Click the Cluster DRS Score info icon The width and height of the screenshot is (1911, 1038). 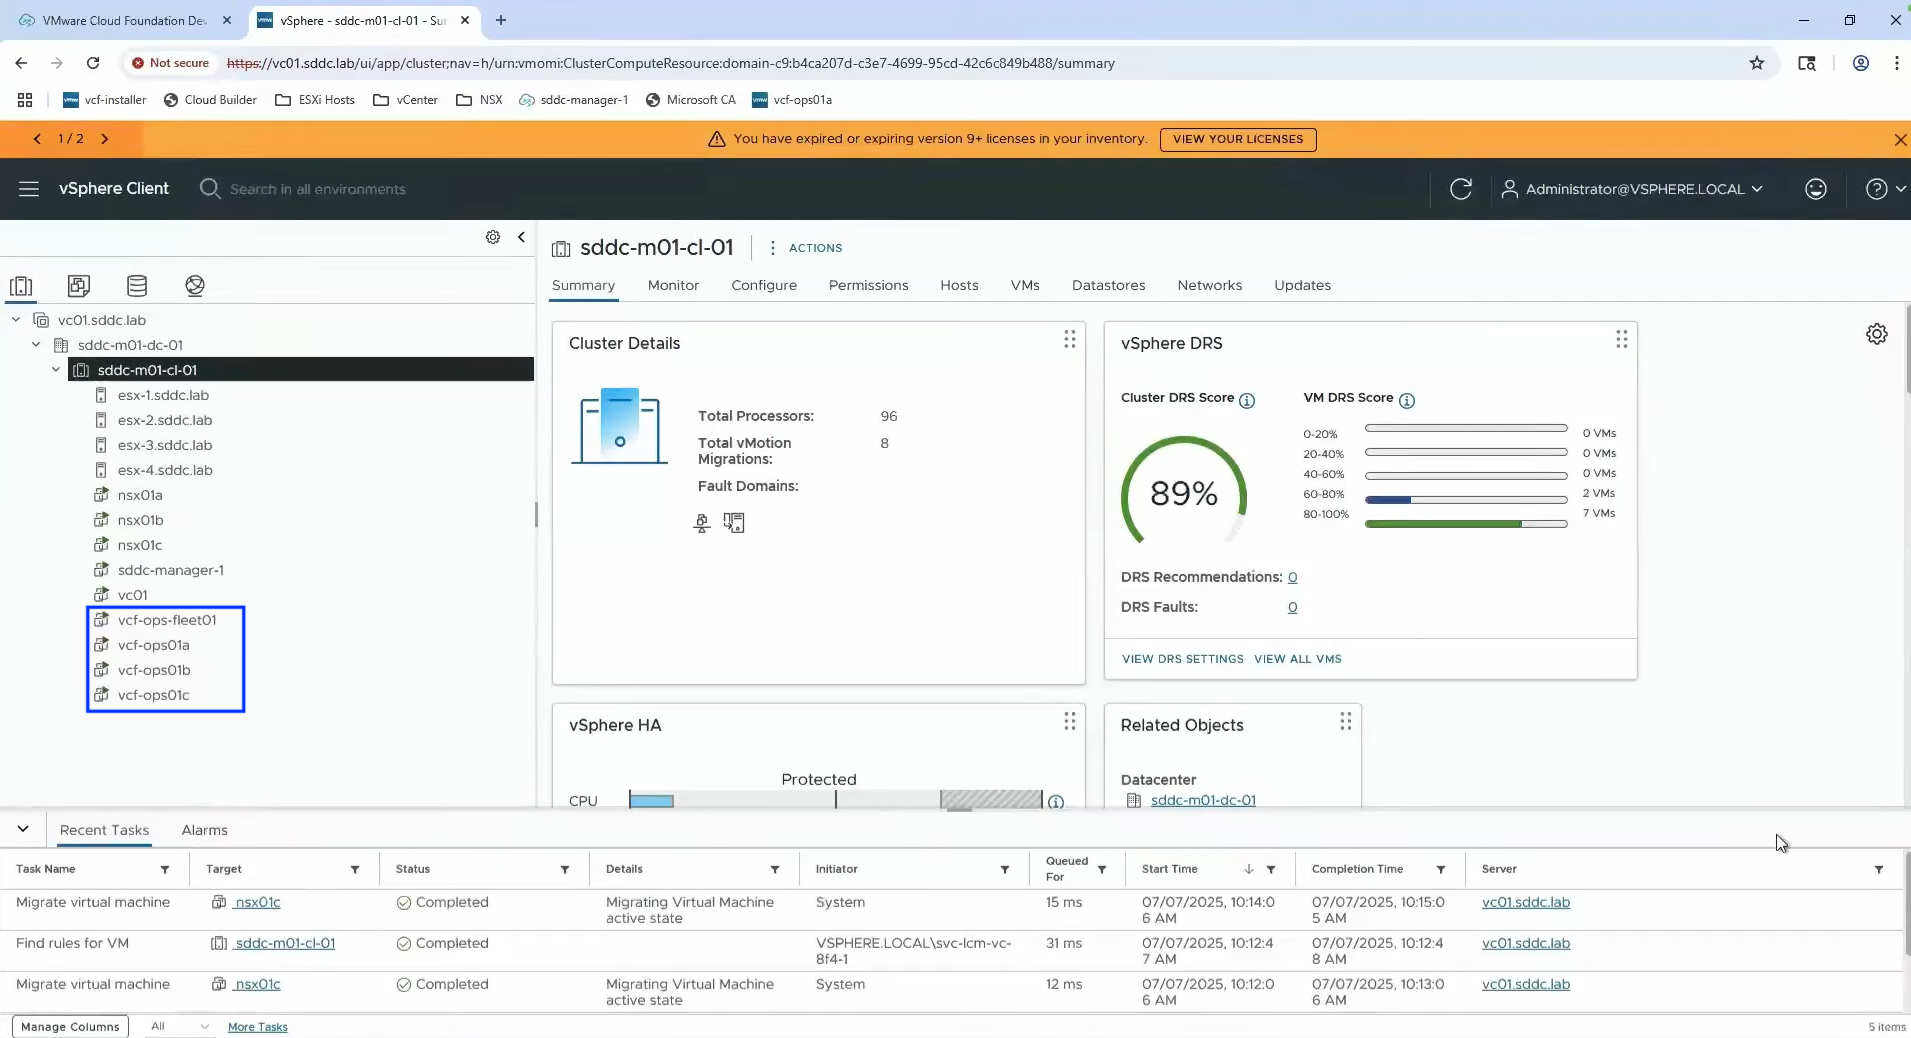click(x=1247, y=400)
